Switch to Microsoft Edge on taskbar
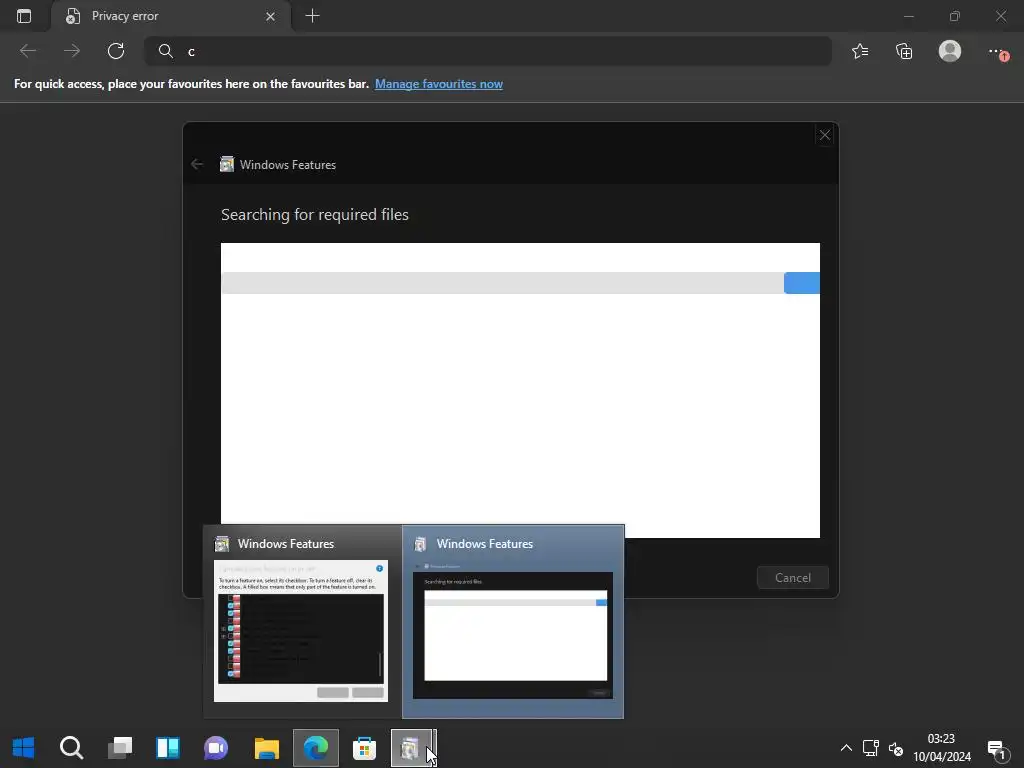1024x768 pixels. [x=315, y=748]
